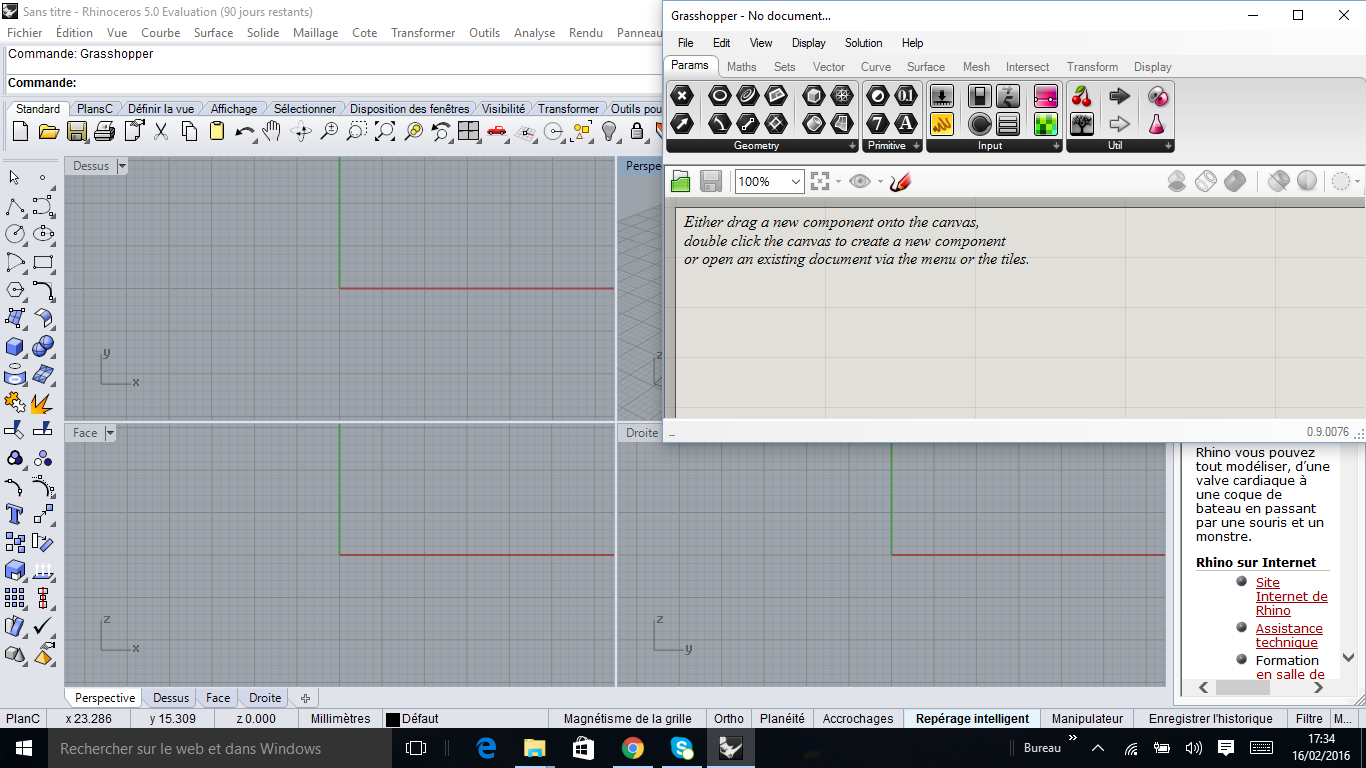1366x768 pixels.
Task: Switch to the Curve tab in Grasshopper
Action: (876, 67)
